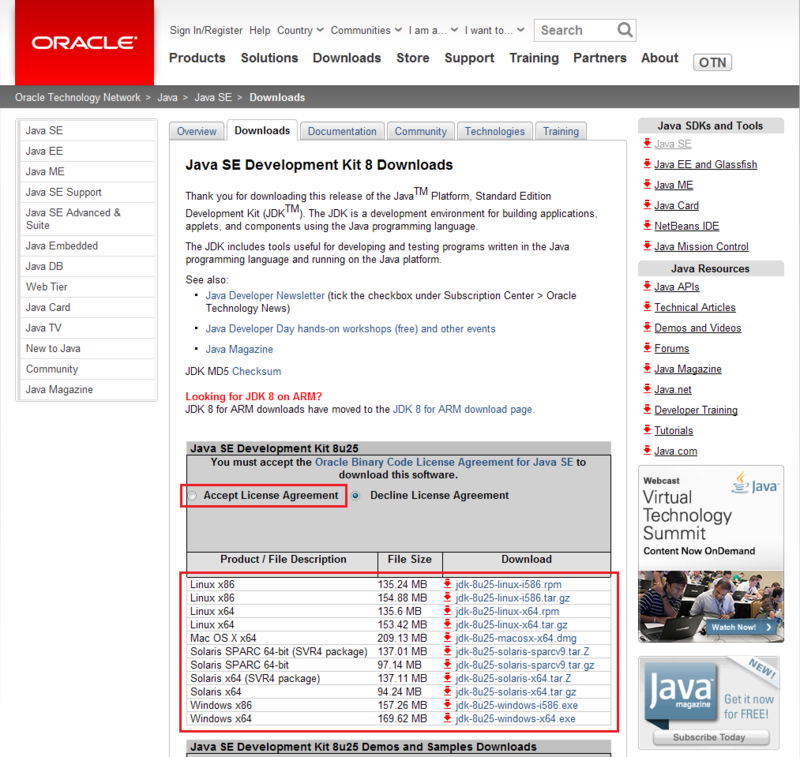This screenshot has width=800, height=757.
Task: Switch to the Overview tab
Action: 196,131
